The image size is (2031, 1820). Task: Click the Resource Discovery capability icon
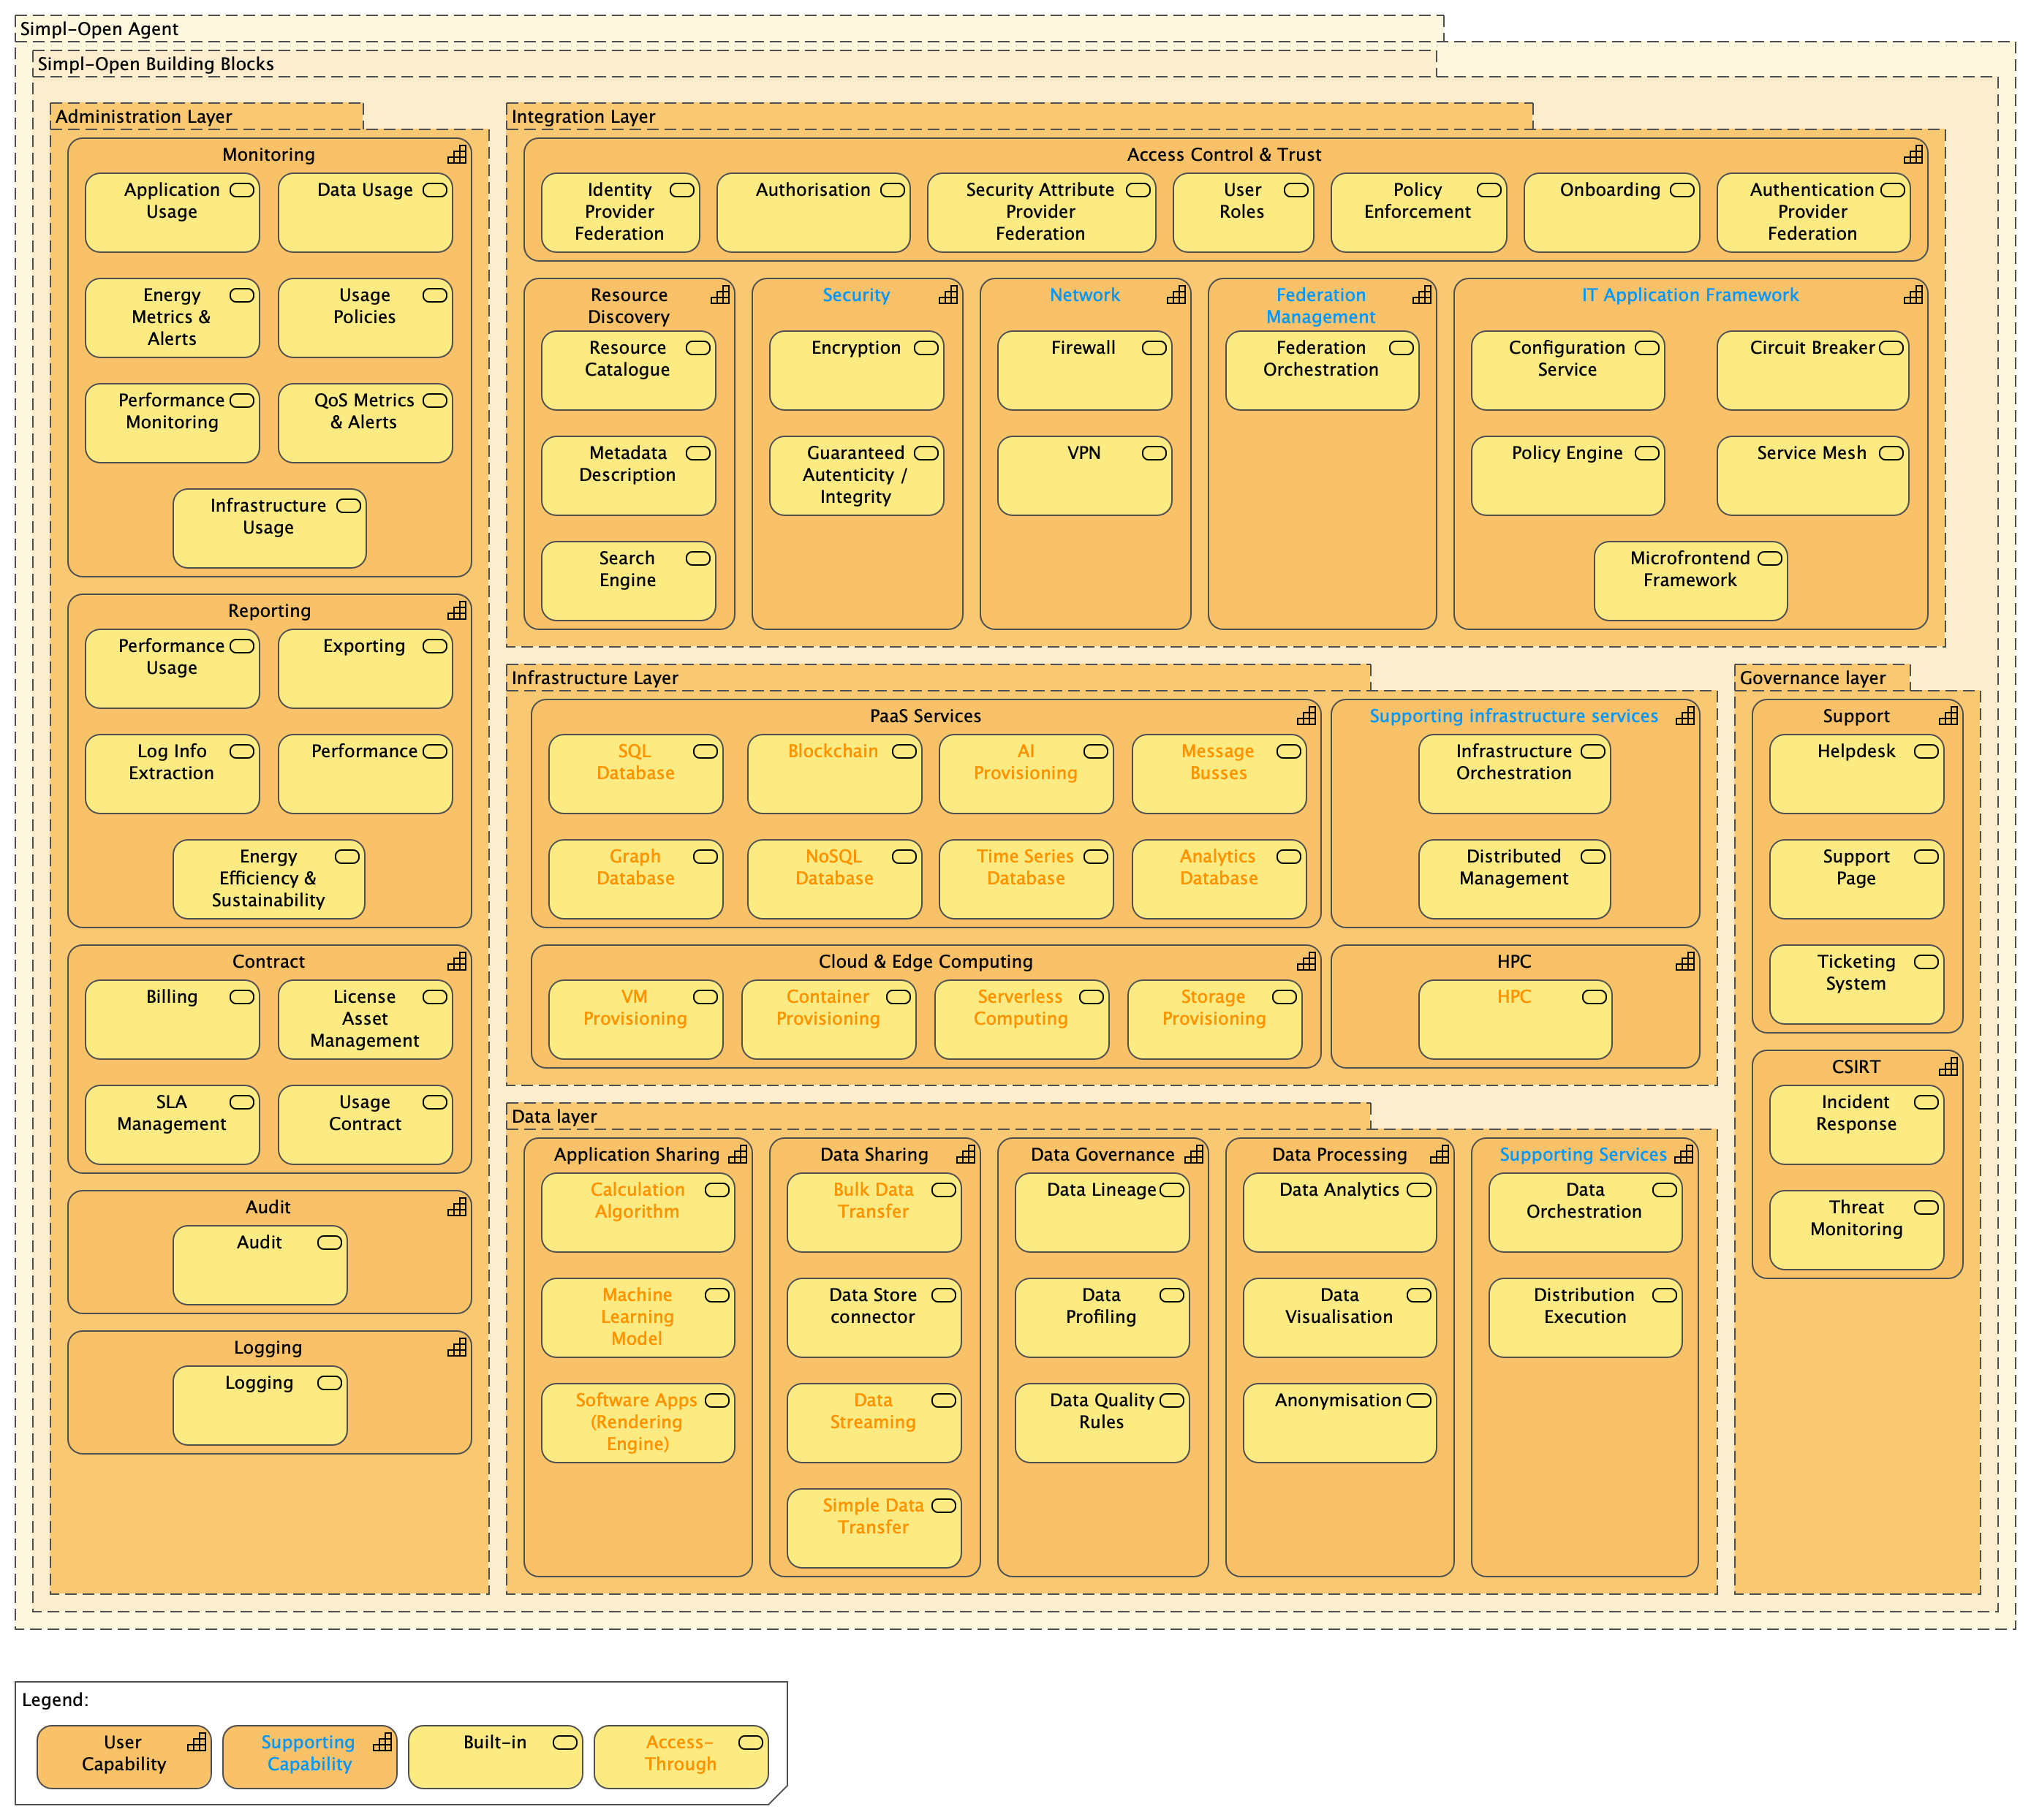point(720,295)
